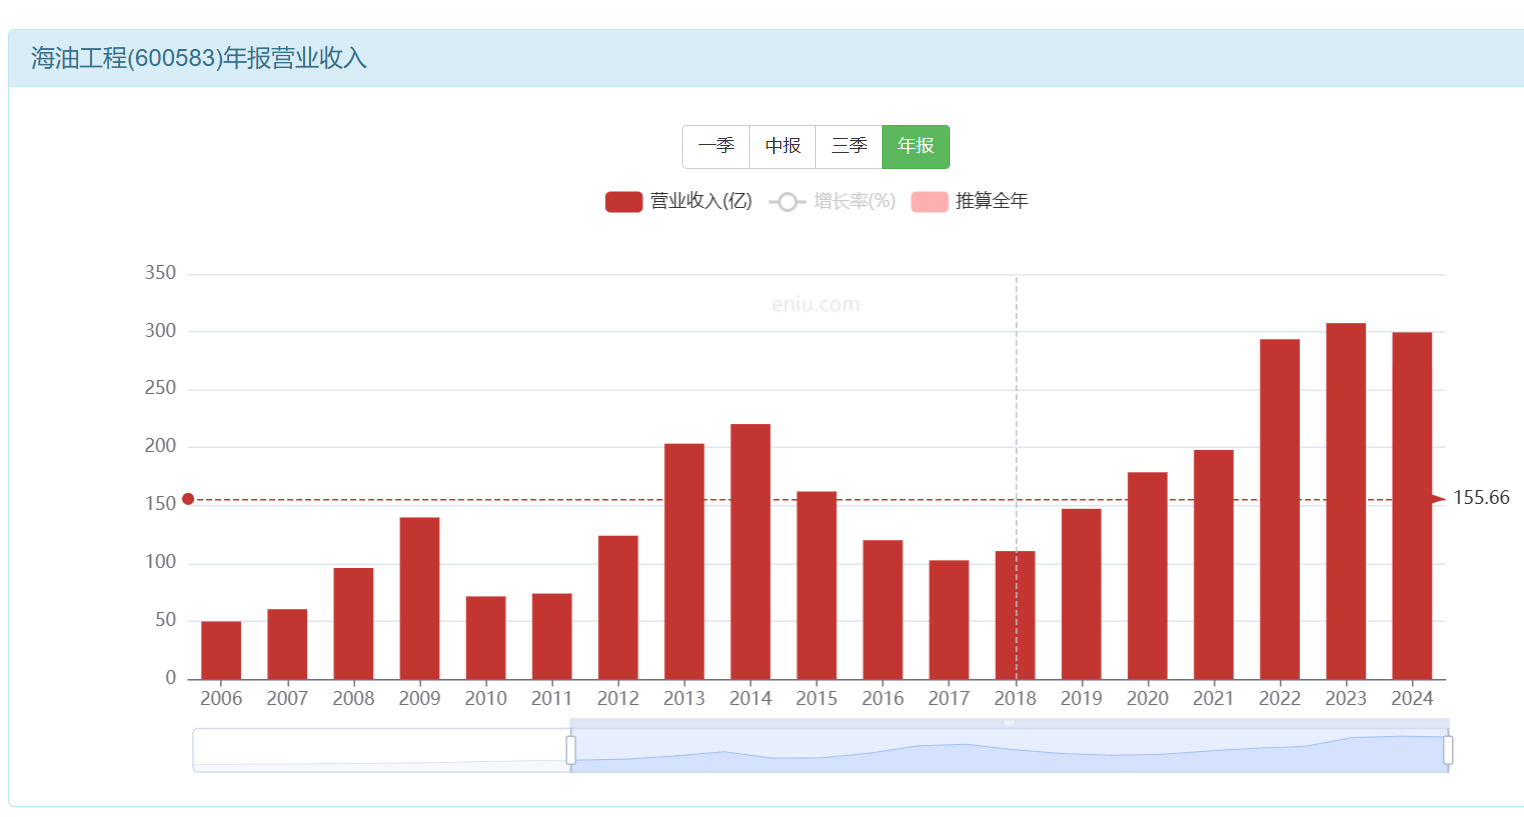Click the 2006 revenue bar
Screen dimensions: 1524x817
[221, 650]
